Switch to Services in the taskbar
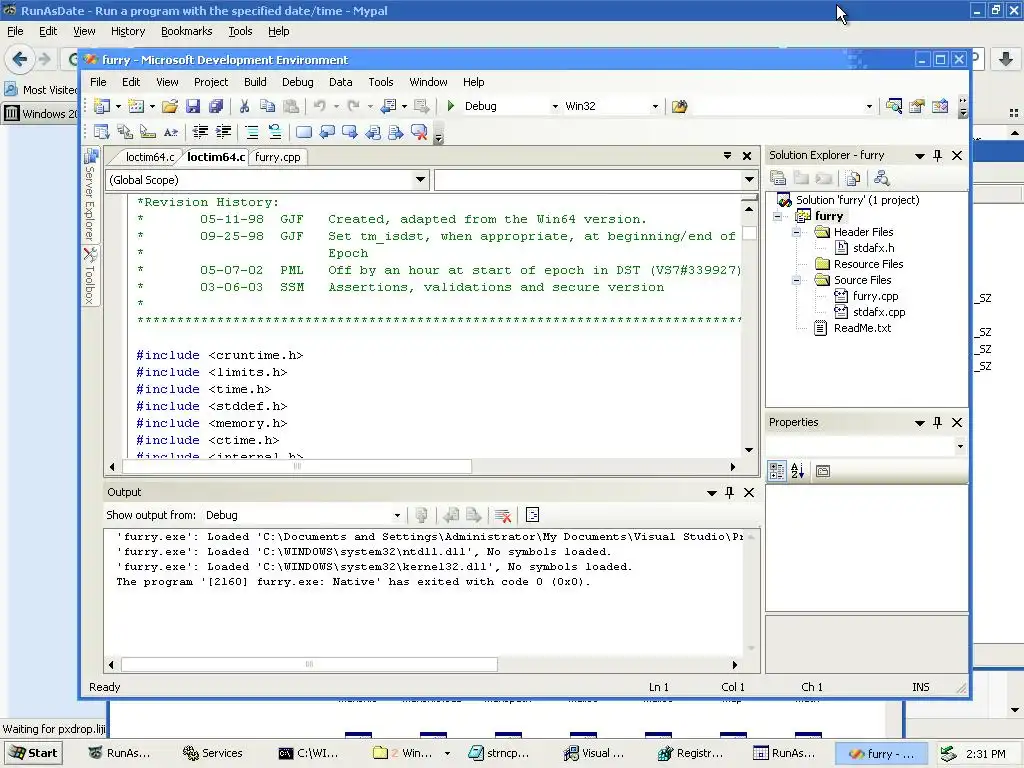Viewport: 1024px width, 768px height. 213,753
